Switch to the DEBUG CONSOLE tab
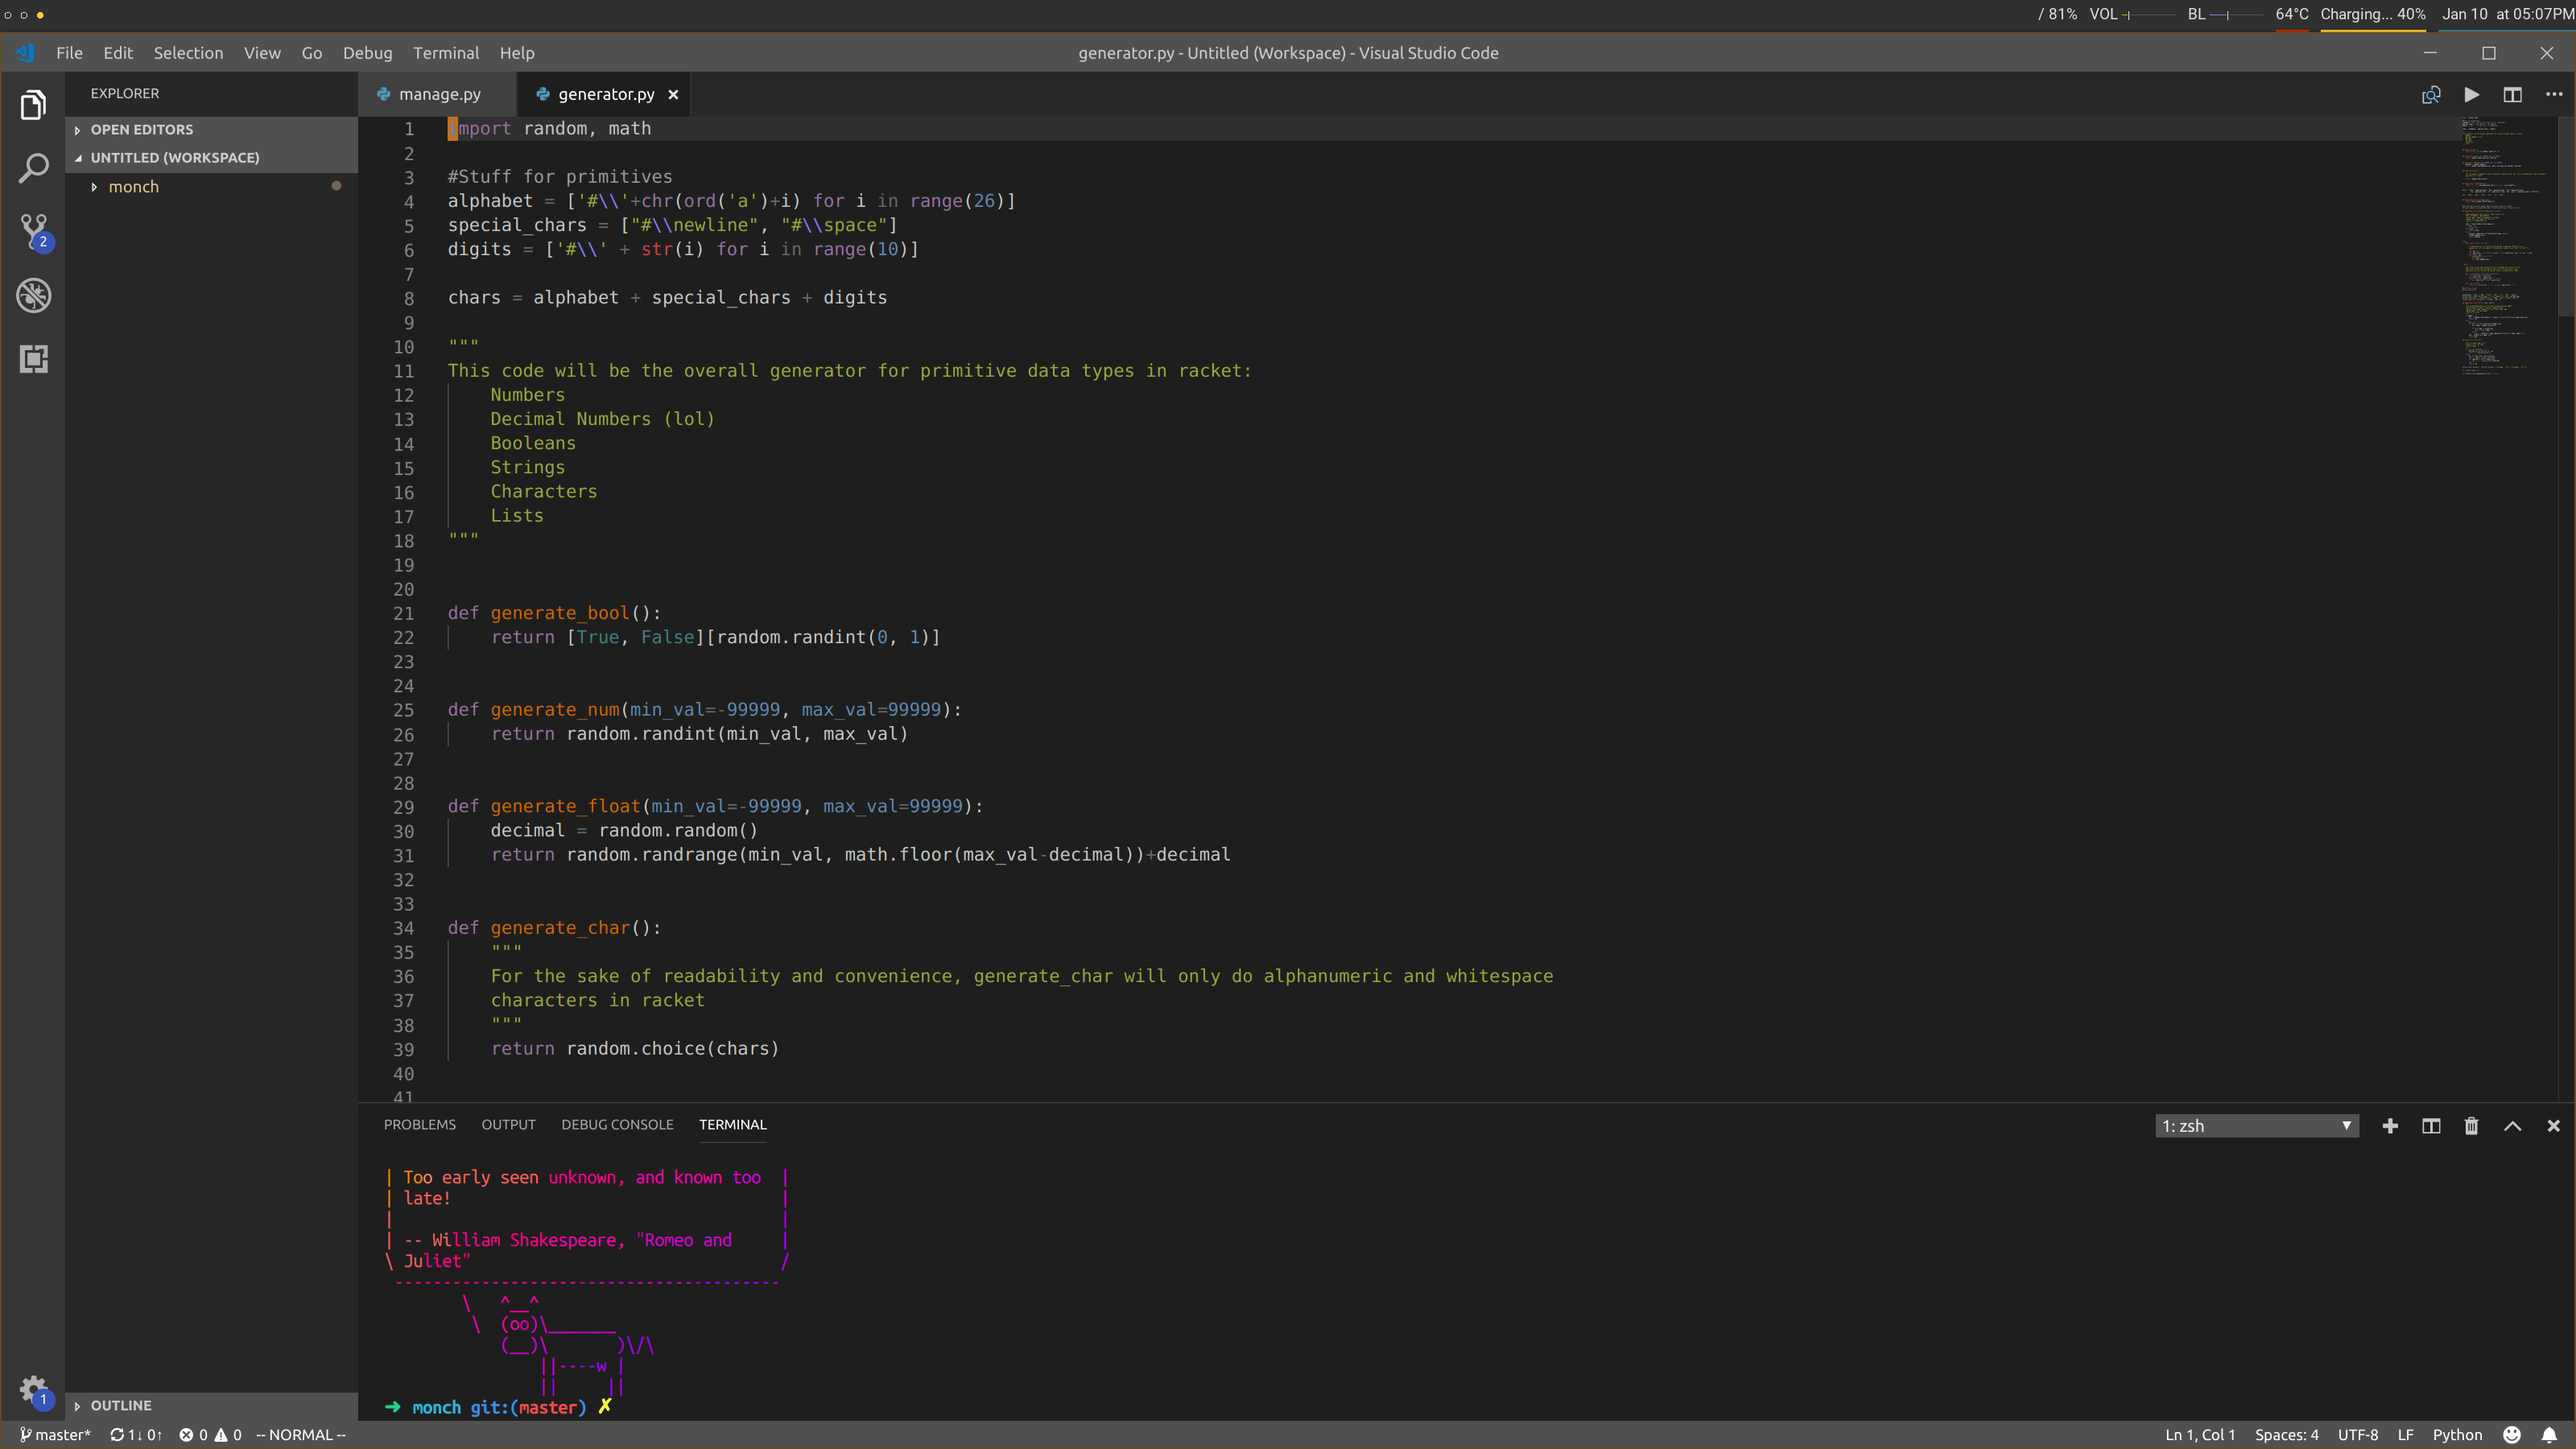Image resolution: width=2576 pixels, height=1449 pixels. (x=617, y=1125)
